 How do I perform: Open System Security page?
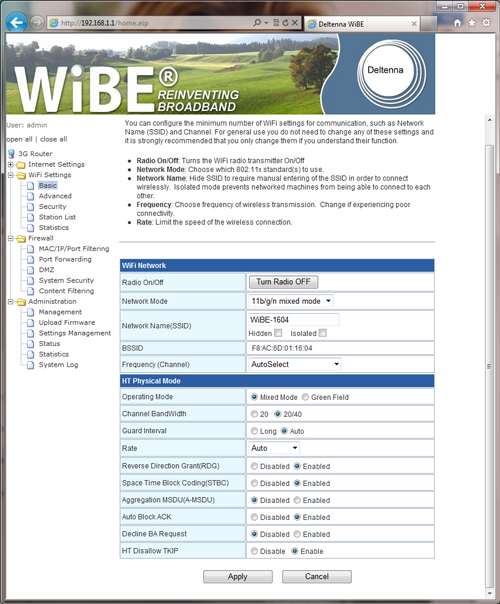point(66,280)
